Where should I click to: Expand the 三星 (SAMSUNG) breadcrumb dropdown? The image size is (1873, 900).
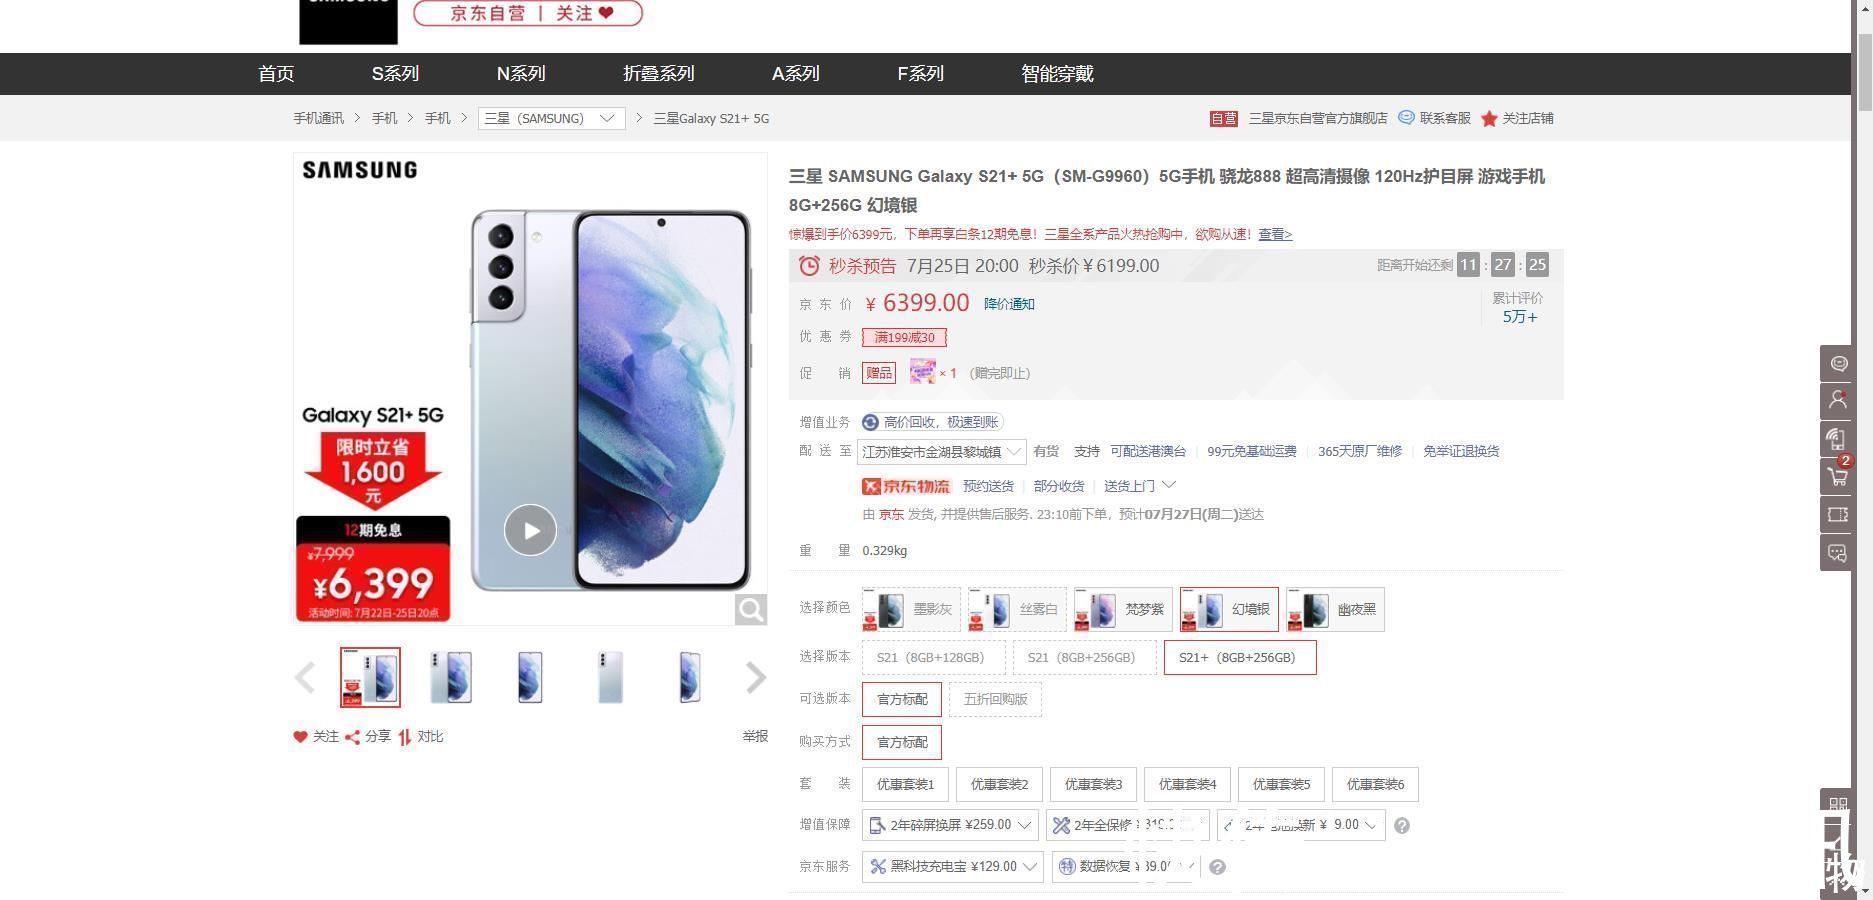coord(551,118)
